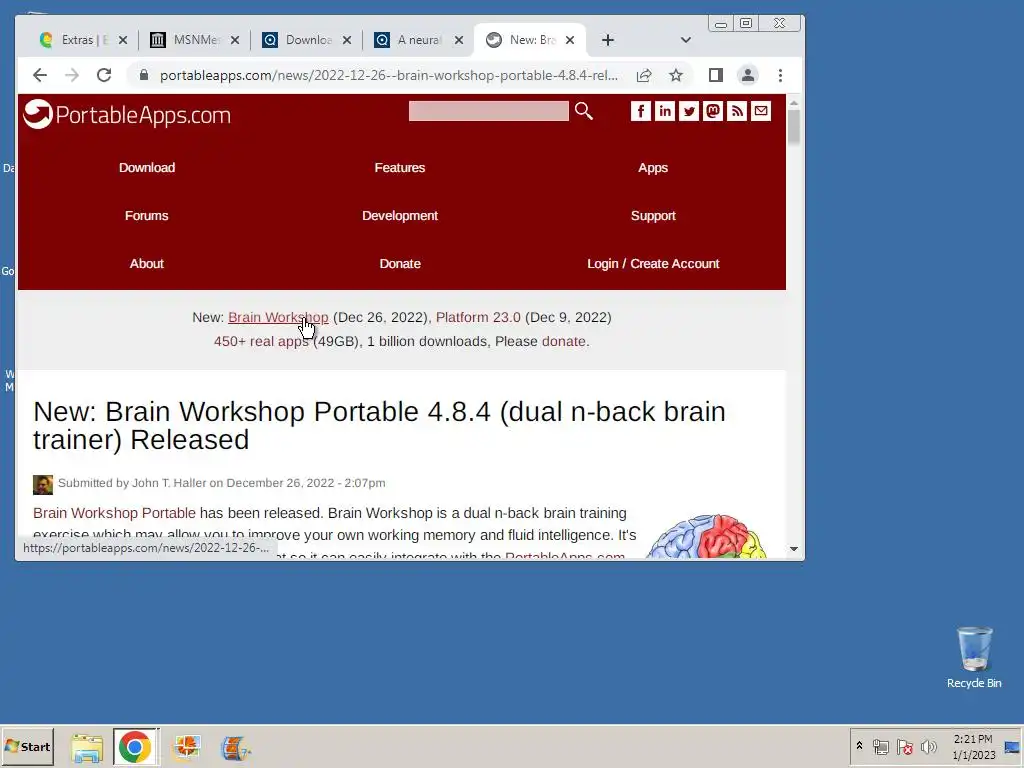This screenshot has height=768, width=1024.
Task: Click the padlock site info icon
Action: point(144,75)
